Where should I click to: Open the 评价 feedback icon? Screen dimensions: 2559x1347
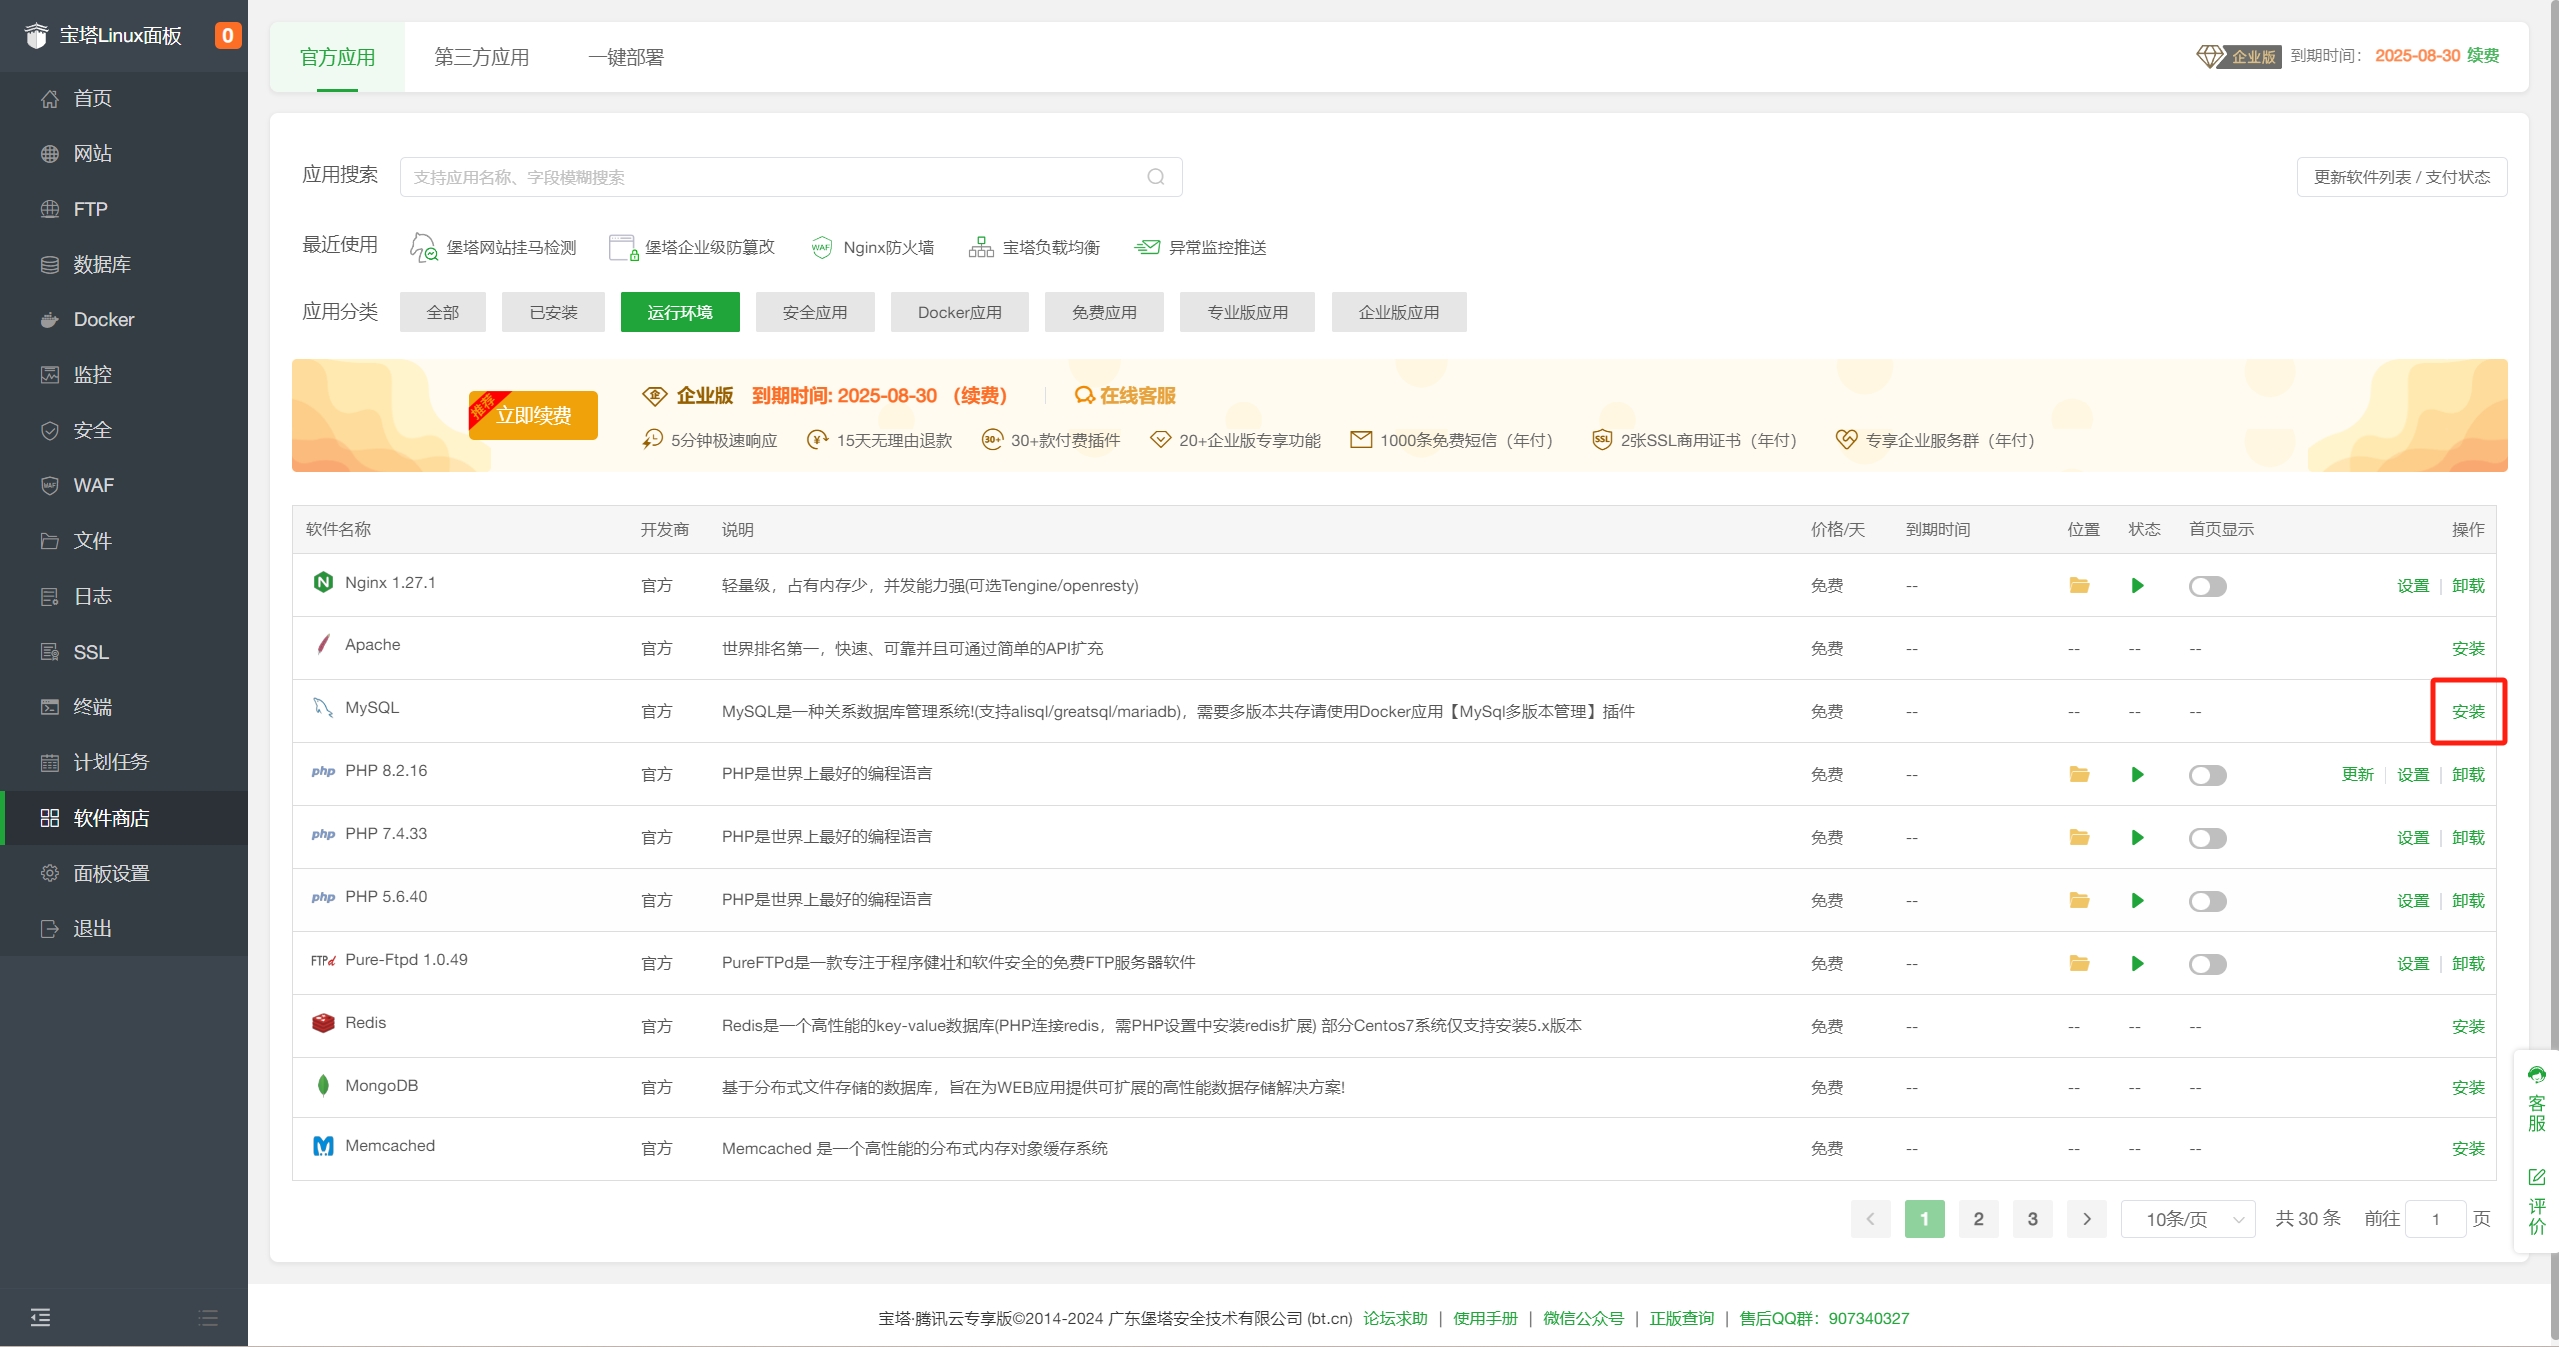coord(2536,1201)
